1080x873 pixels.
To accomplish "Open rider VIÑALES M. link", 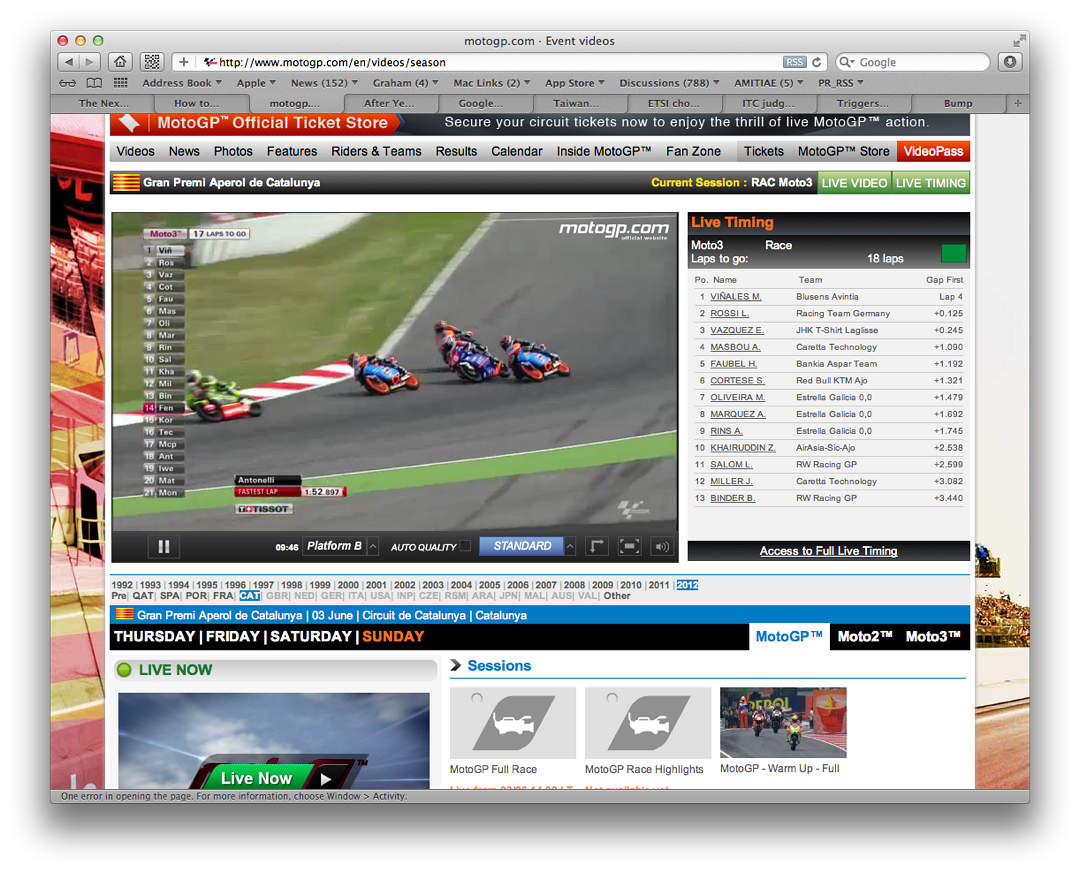I will (736, 297).
